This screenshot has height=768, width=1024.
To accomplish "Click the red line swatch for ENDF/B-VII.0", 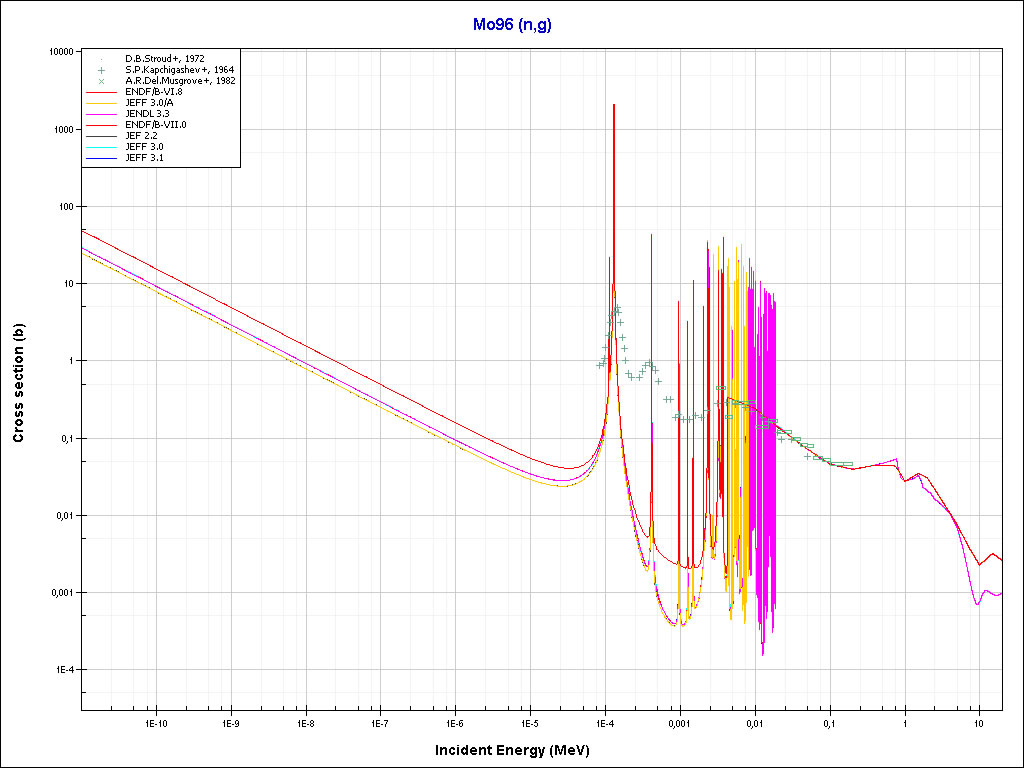I will pos(101,125).
